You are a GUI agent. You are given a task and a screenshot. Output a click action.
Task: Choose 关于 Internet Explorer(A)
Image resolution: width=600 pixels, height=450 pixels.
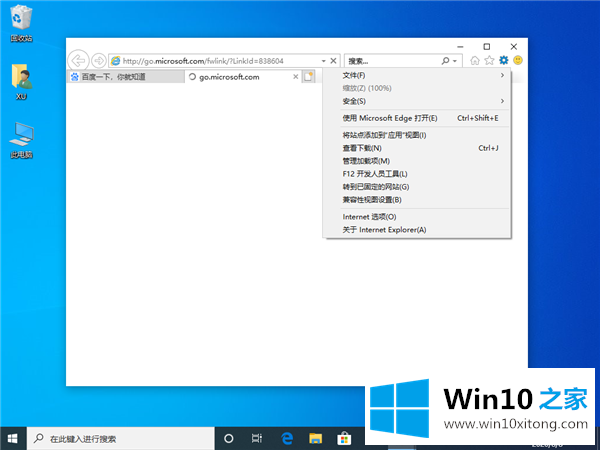point(417,230)
